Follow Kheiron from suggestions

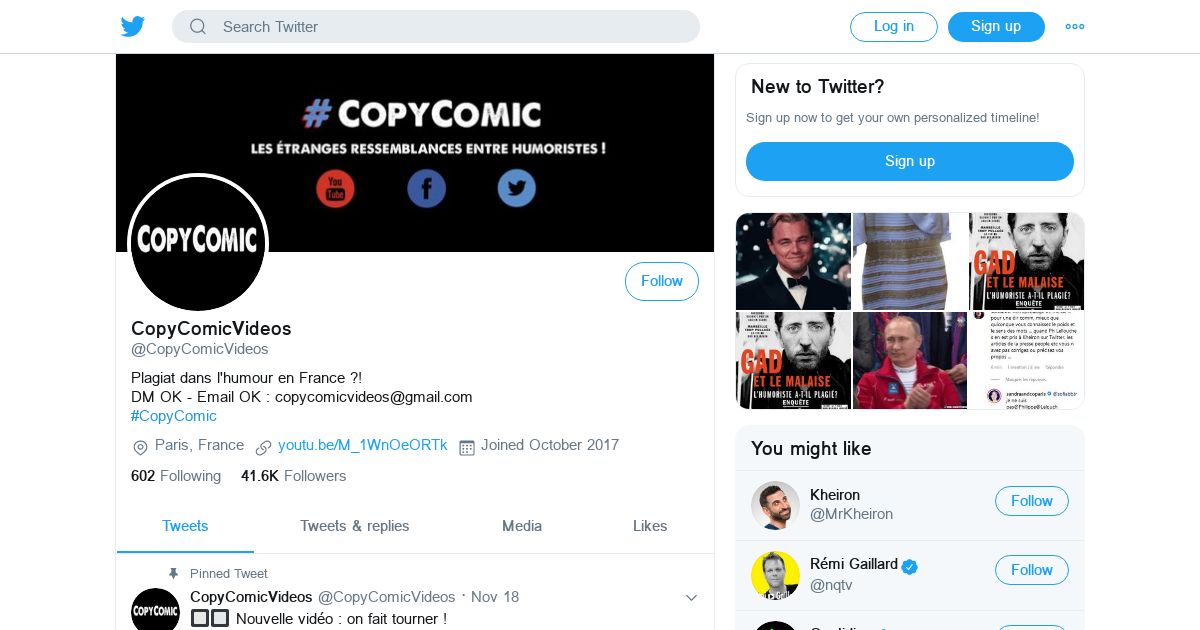(x=1031, y=501)
